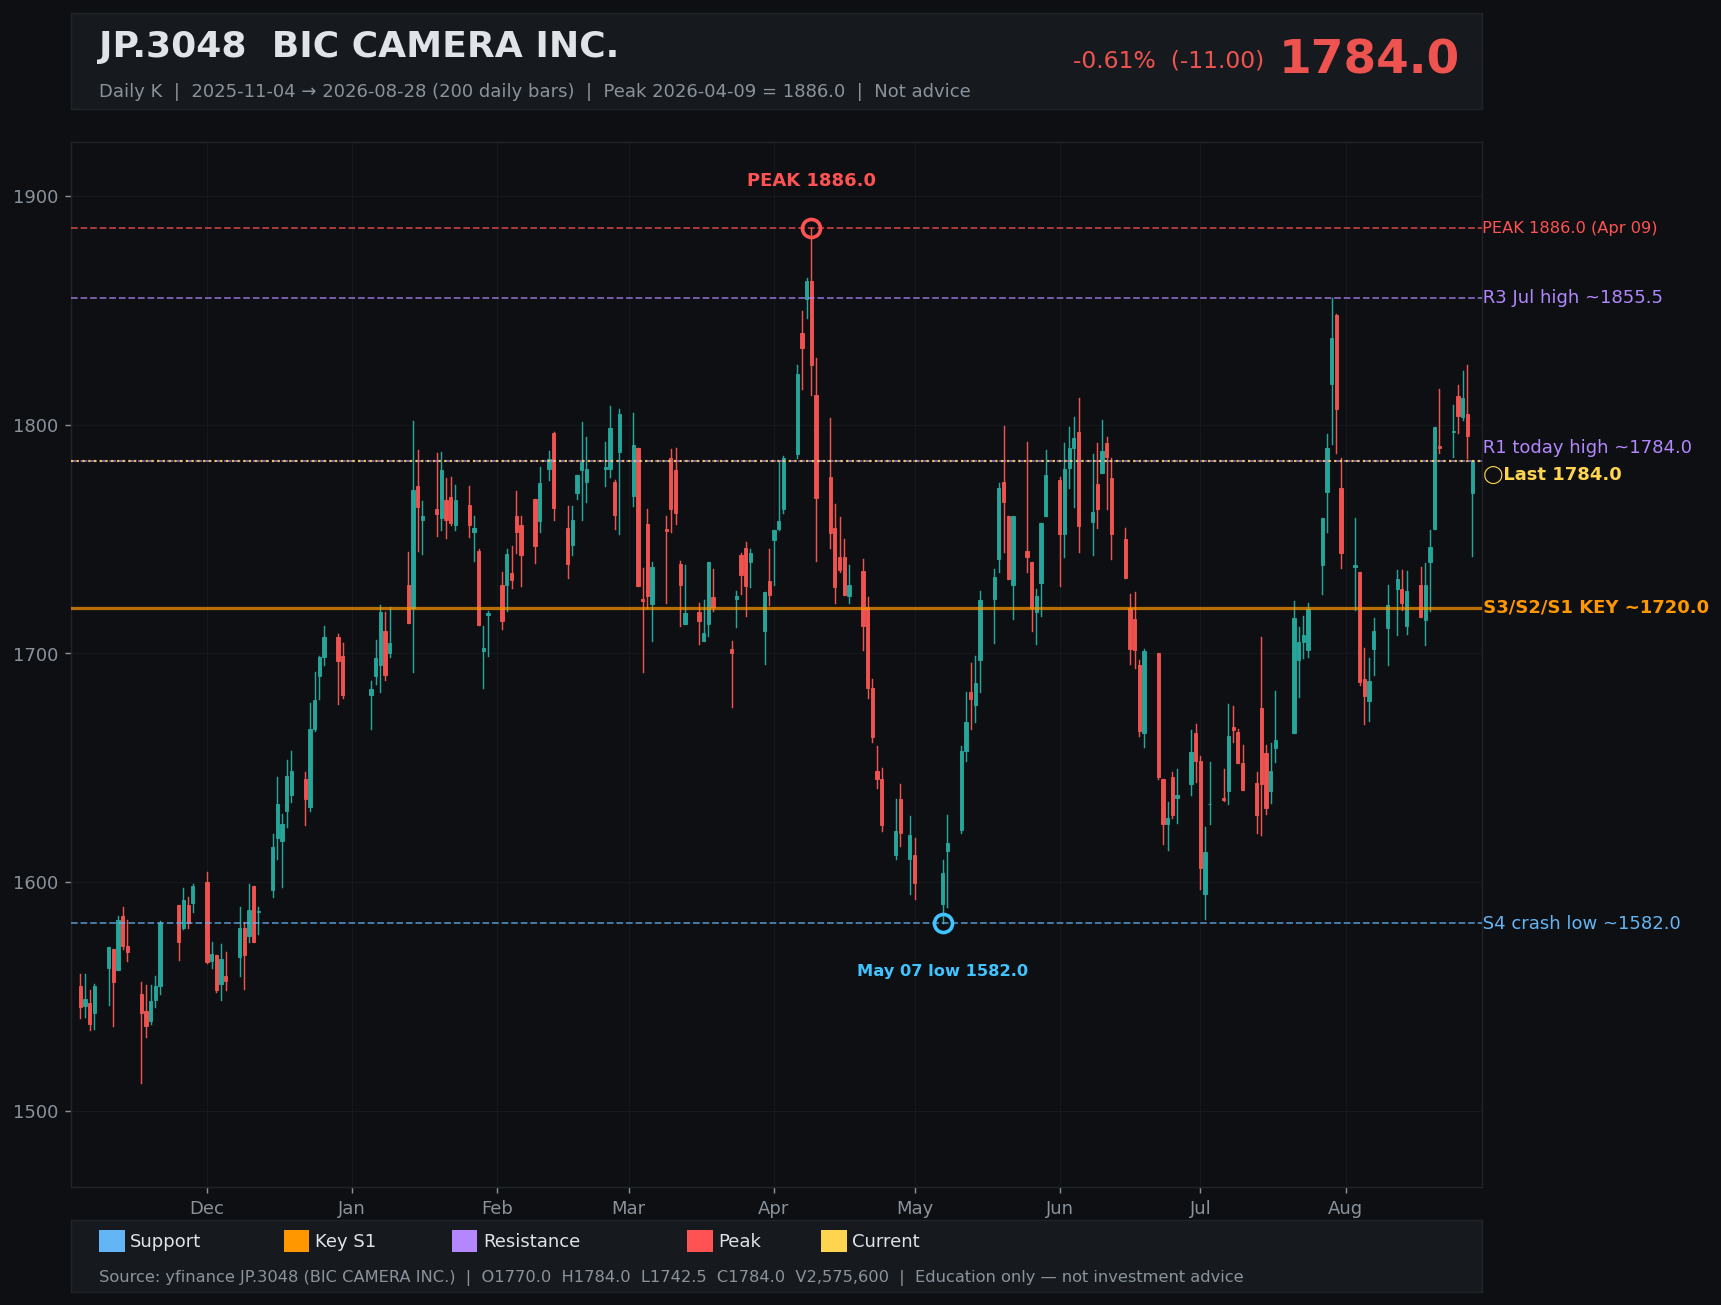Screen dimensions: 1721x1305
Task: Click the yellow circle beside Last 1784.0
Action: point(1493,475)
